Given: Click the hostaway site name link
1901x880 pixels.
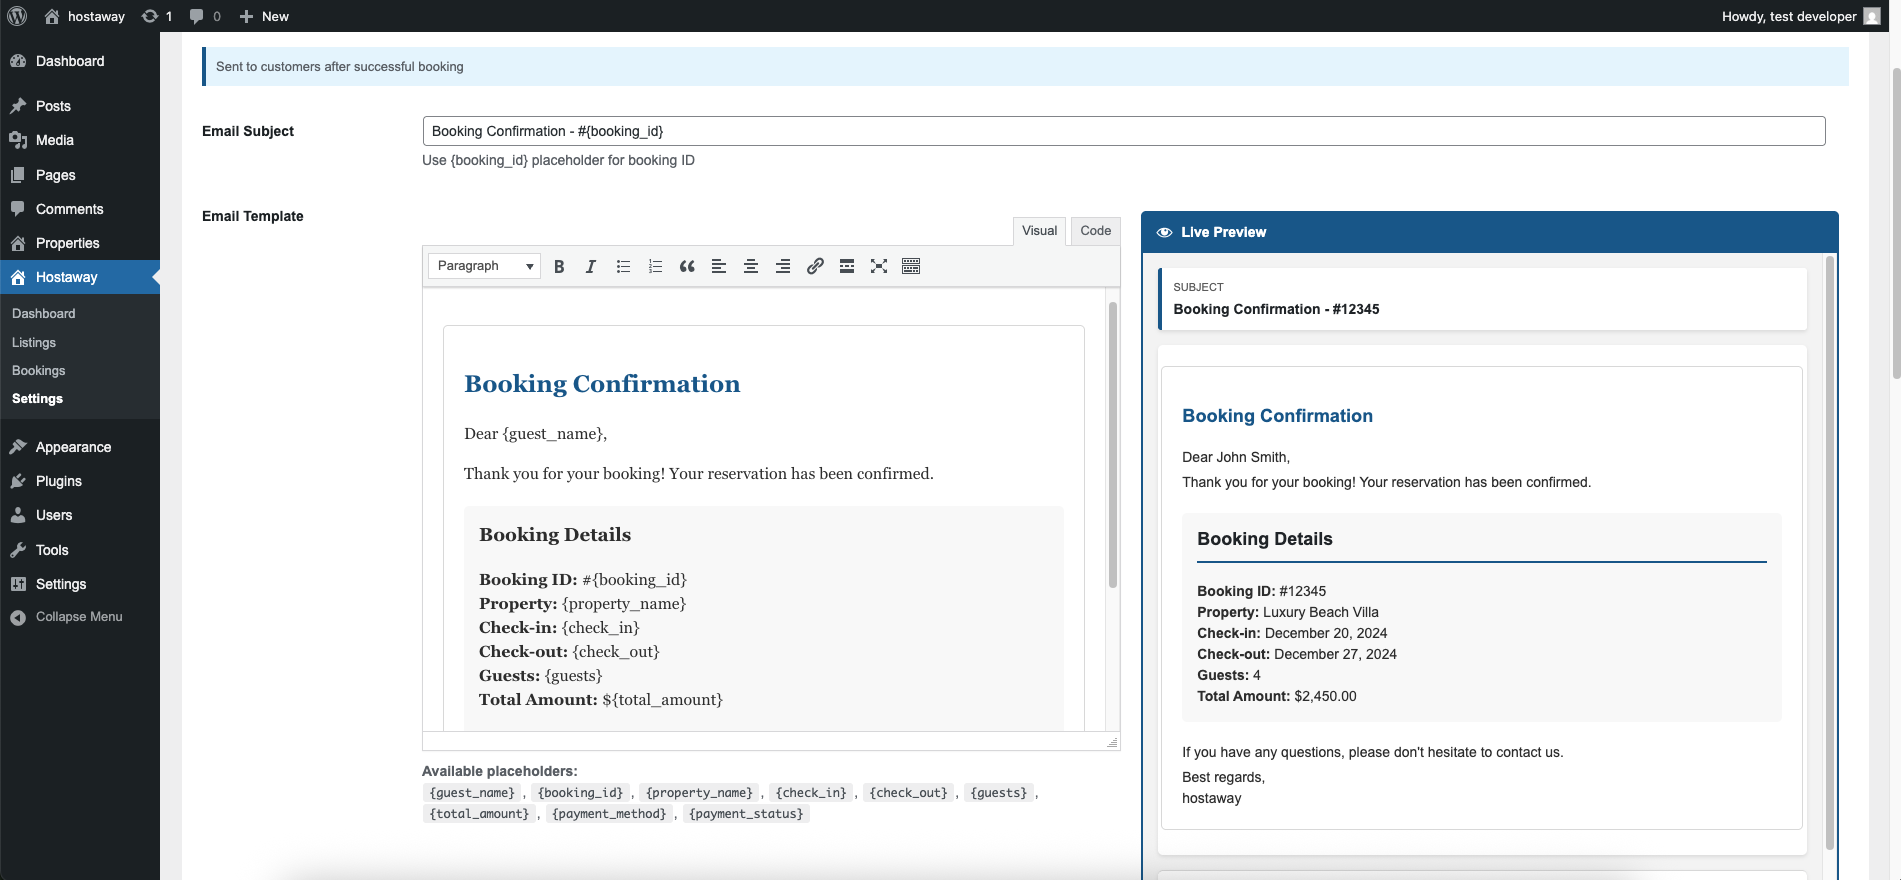Looking at the screenshot, I should 85,16.
